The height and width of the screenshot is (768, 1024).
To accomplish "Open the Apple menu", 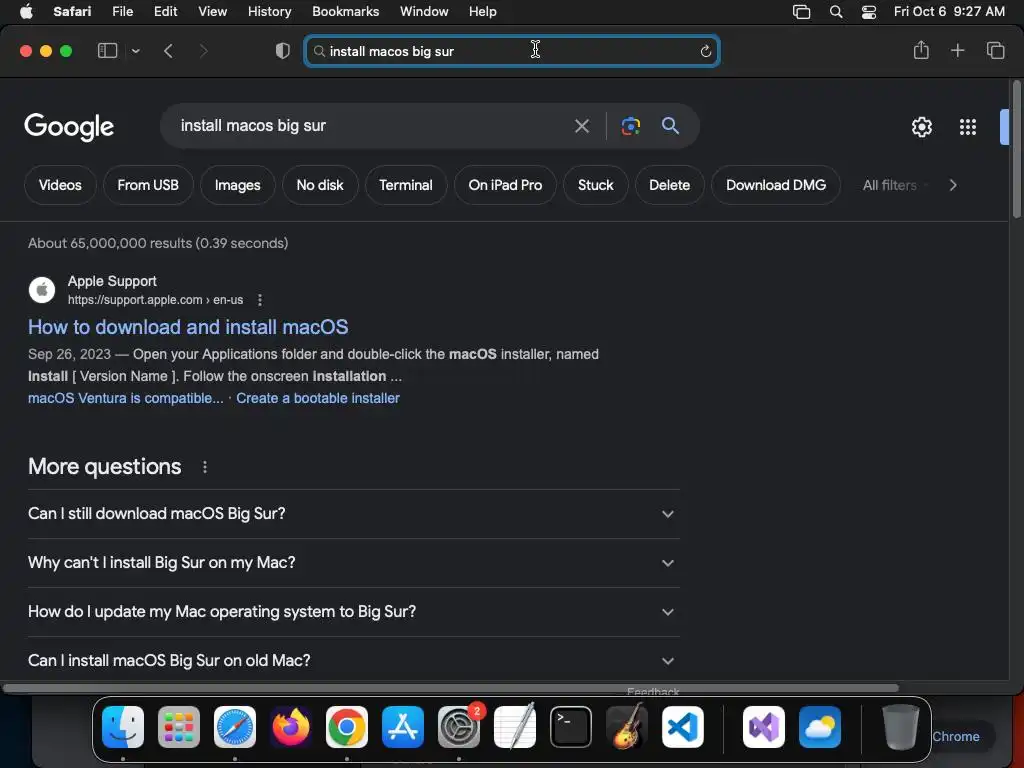I will coord(26,11).
